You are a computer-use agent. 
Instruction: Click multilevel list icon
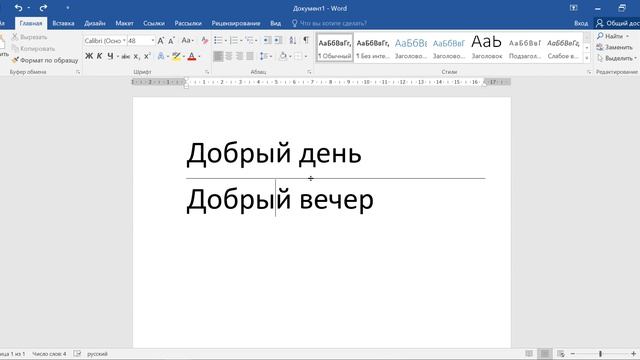249,40
